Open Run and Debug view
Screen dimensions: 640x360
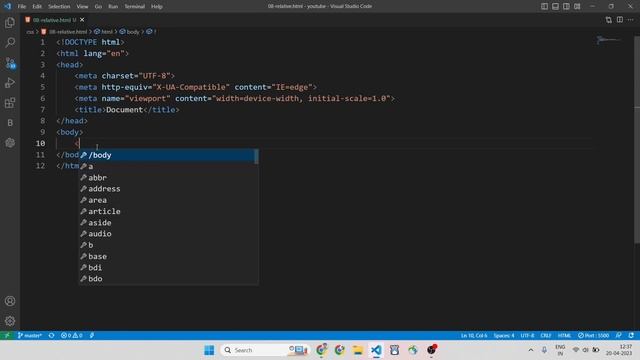10,83
